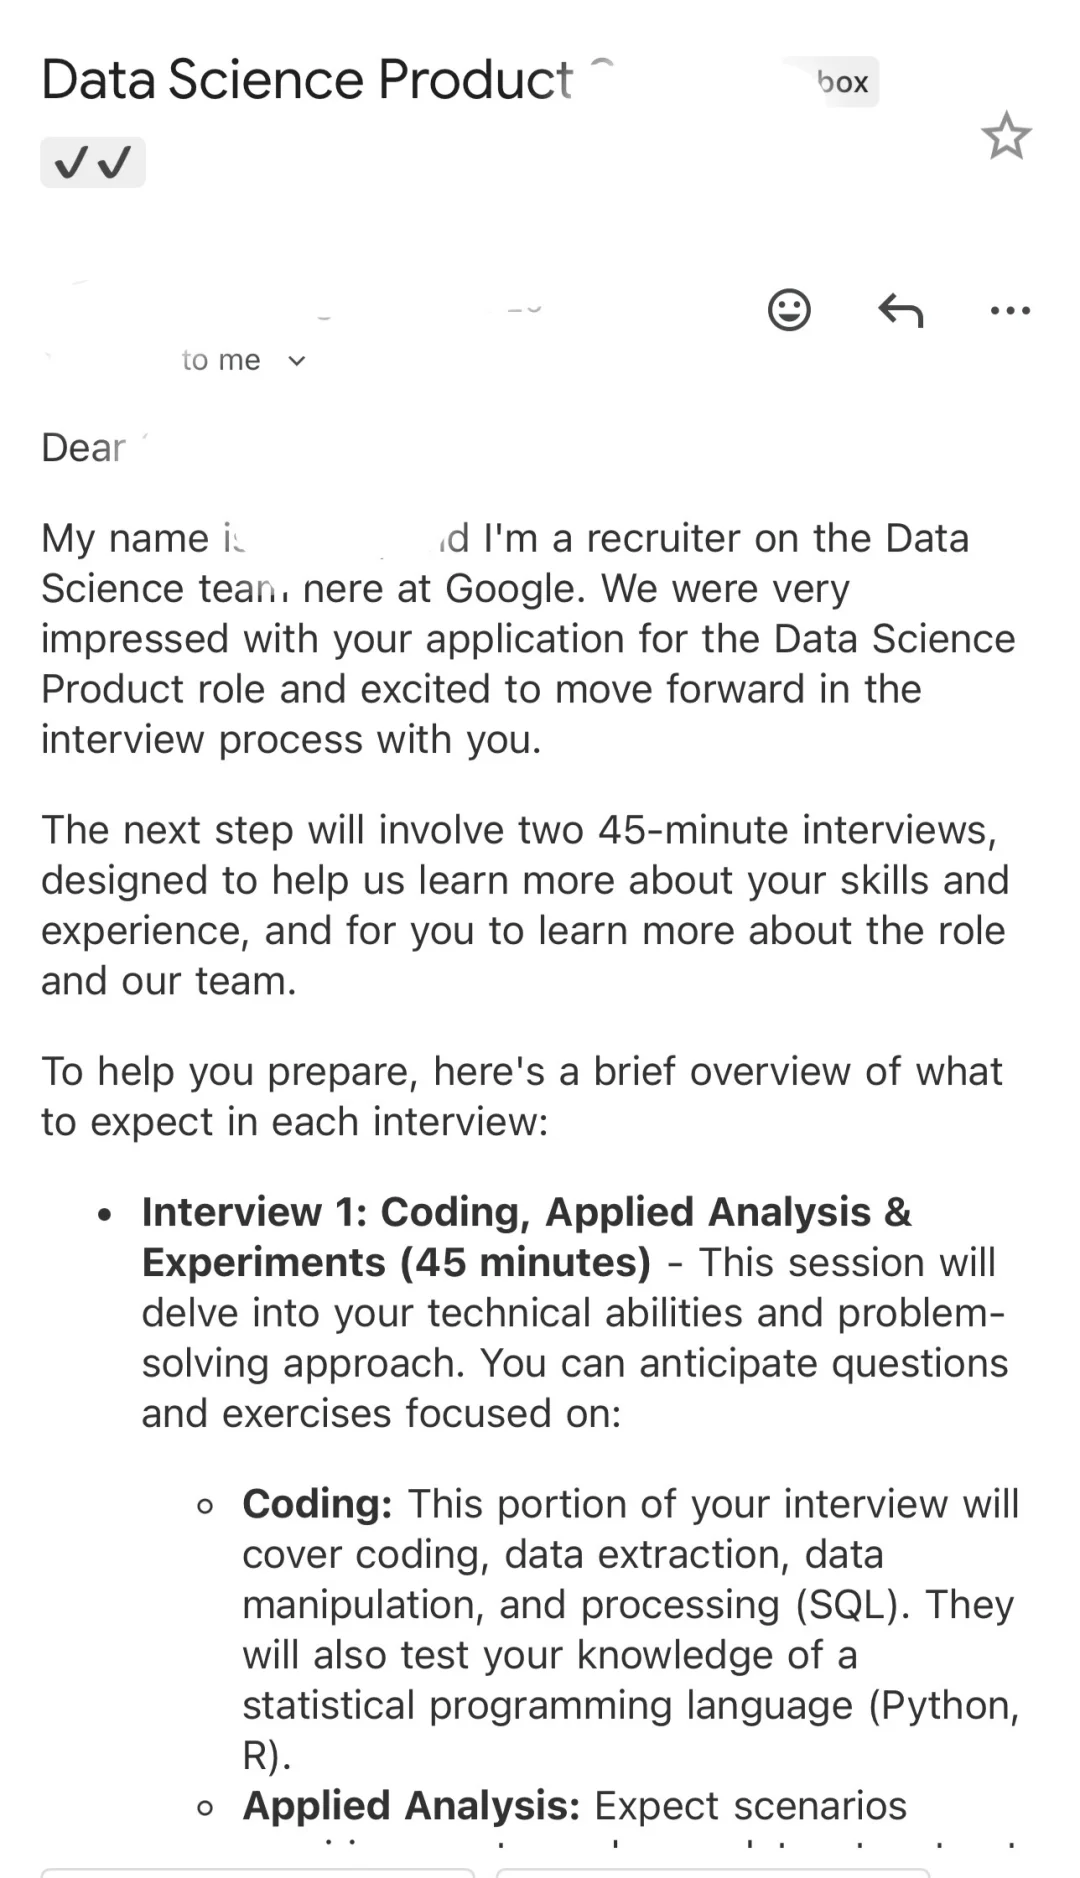Tap the bold "Interview 1: Coding, Applied Analysis" heading
Screen dimensions: 1080x1878
tap(526, 1212)
